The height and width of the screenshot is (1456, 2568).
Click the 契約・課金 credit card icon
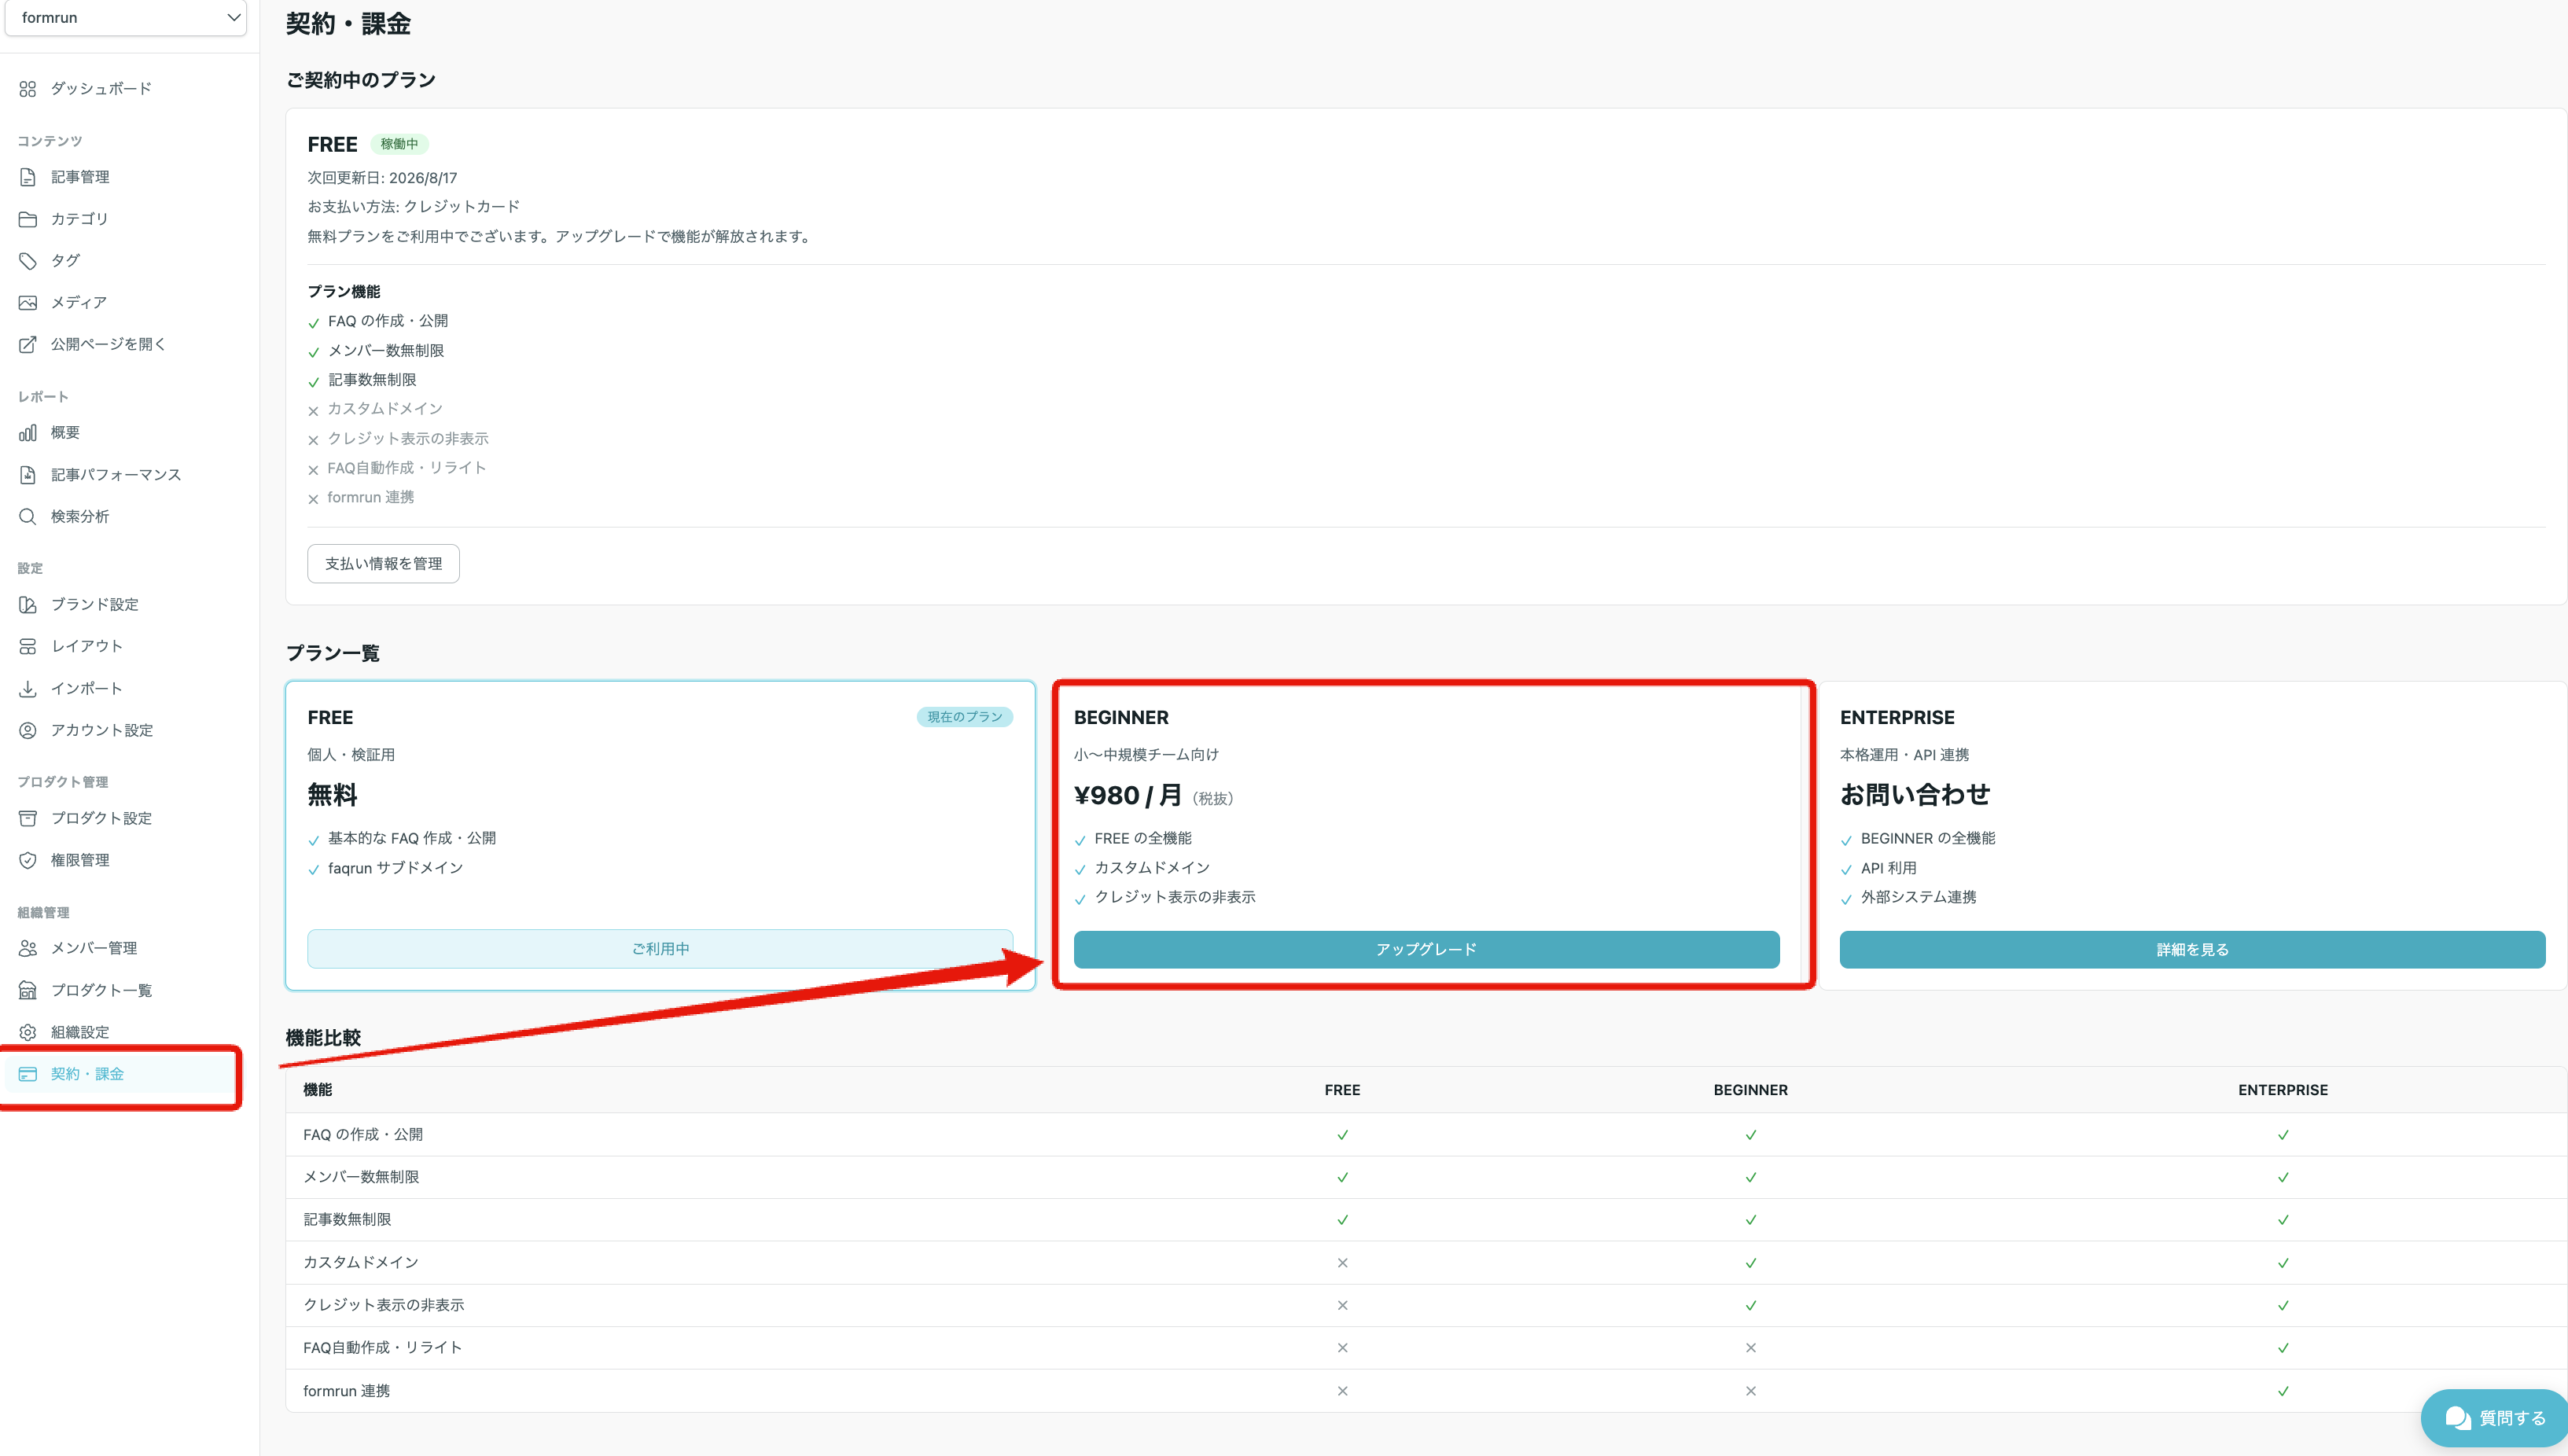28,1075
